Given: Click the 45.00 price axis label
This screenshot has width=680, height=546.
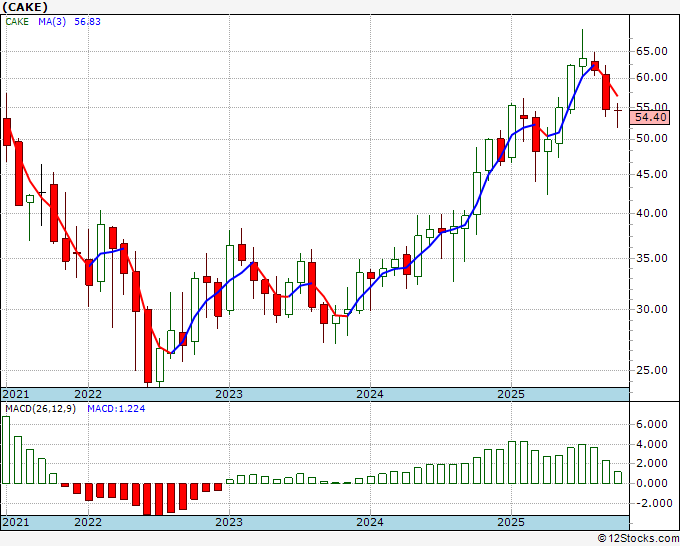Looking at the screenshot, I should 651,174.
